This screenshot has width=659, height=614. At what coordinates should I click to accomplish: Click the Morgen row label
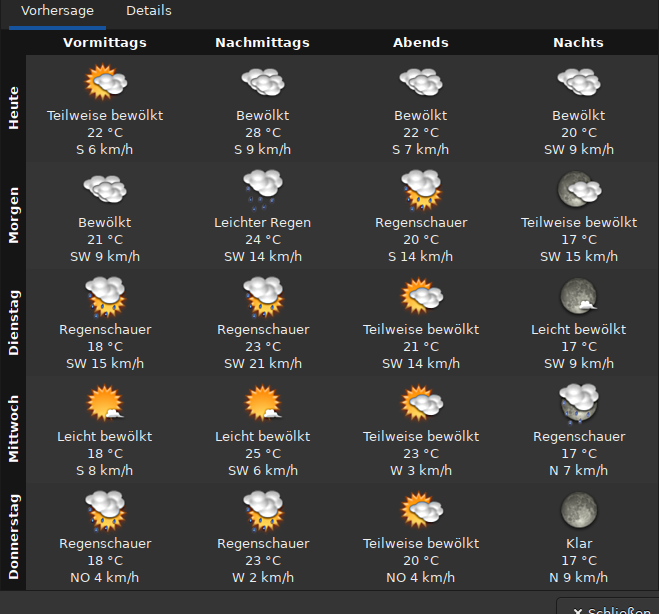click(13, 215)
